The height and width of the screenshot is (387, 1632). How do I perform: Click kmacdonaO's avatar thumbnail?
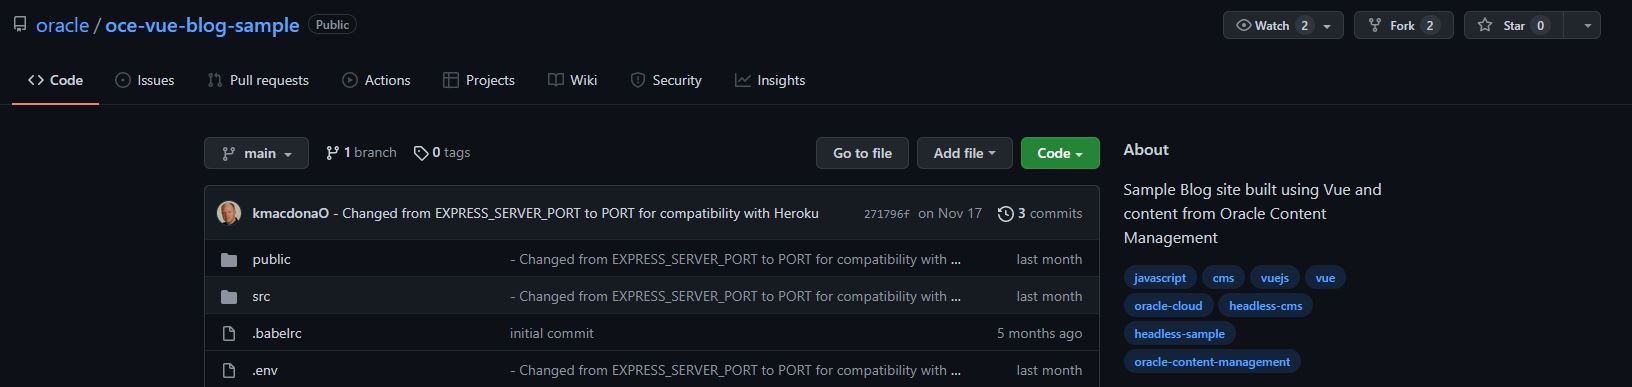pos(229,213)
